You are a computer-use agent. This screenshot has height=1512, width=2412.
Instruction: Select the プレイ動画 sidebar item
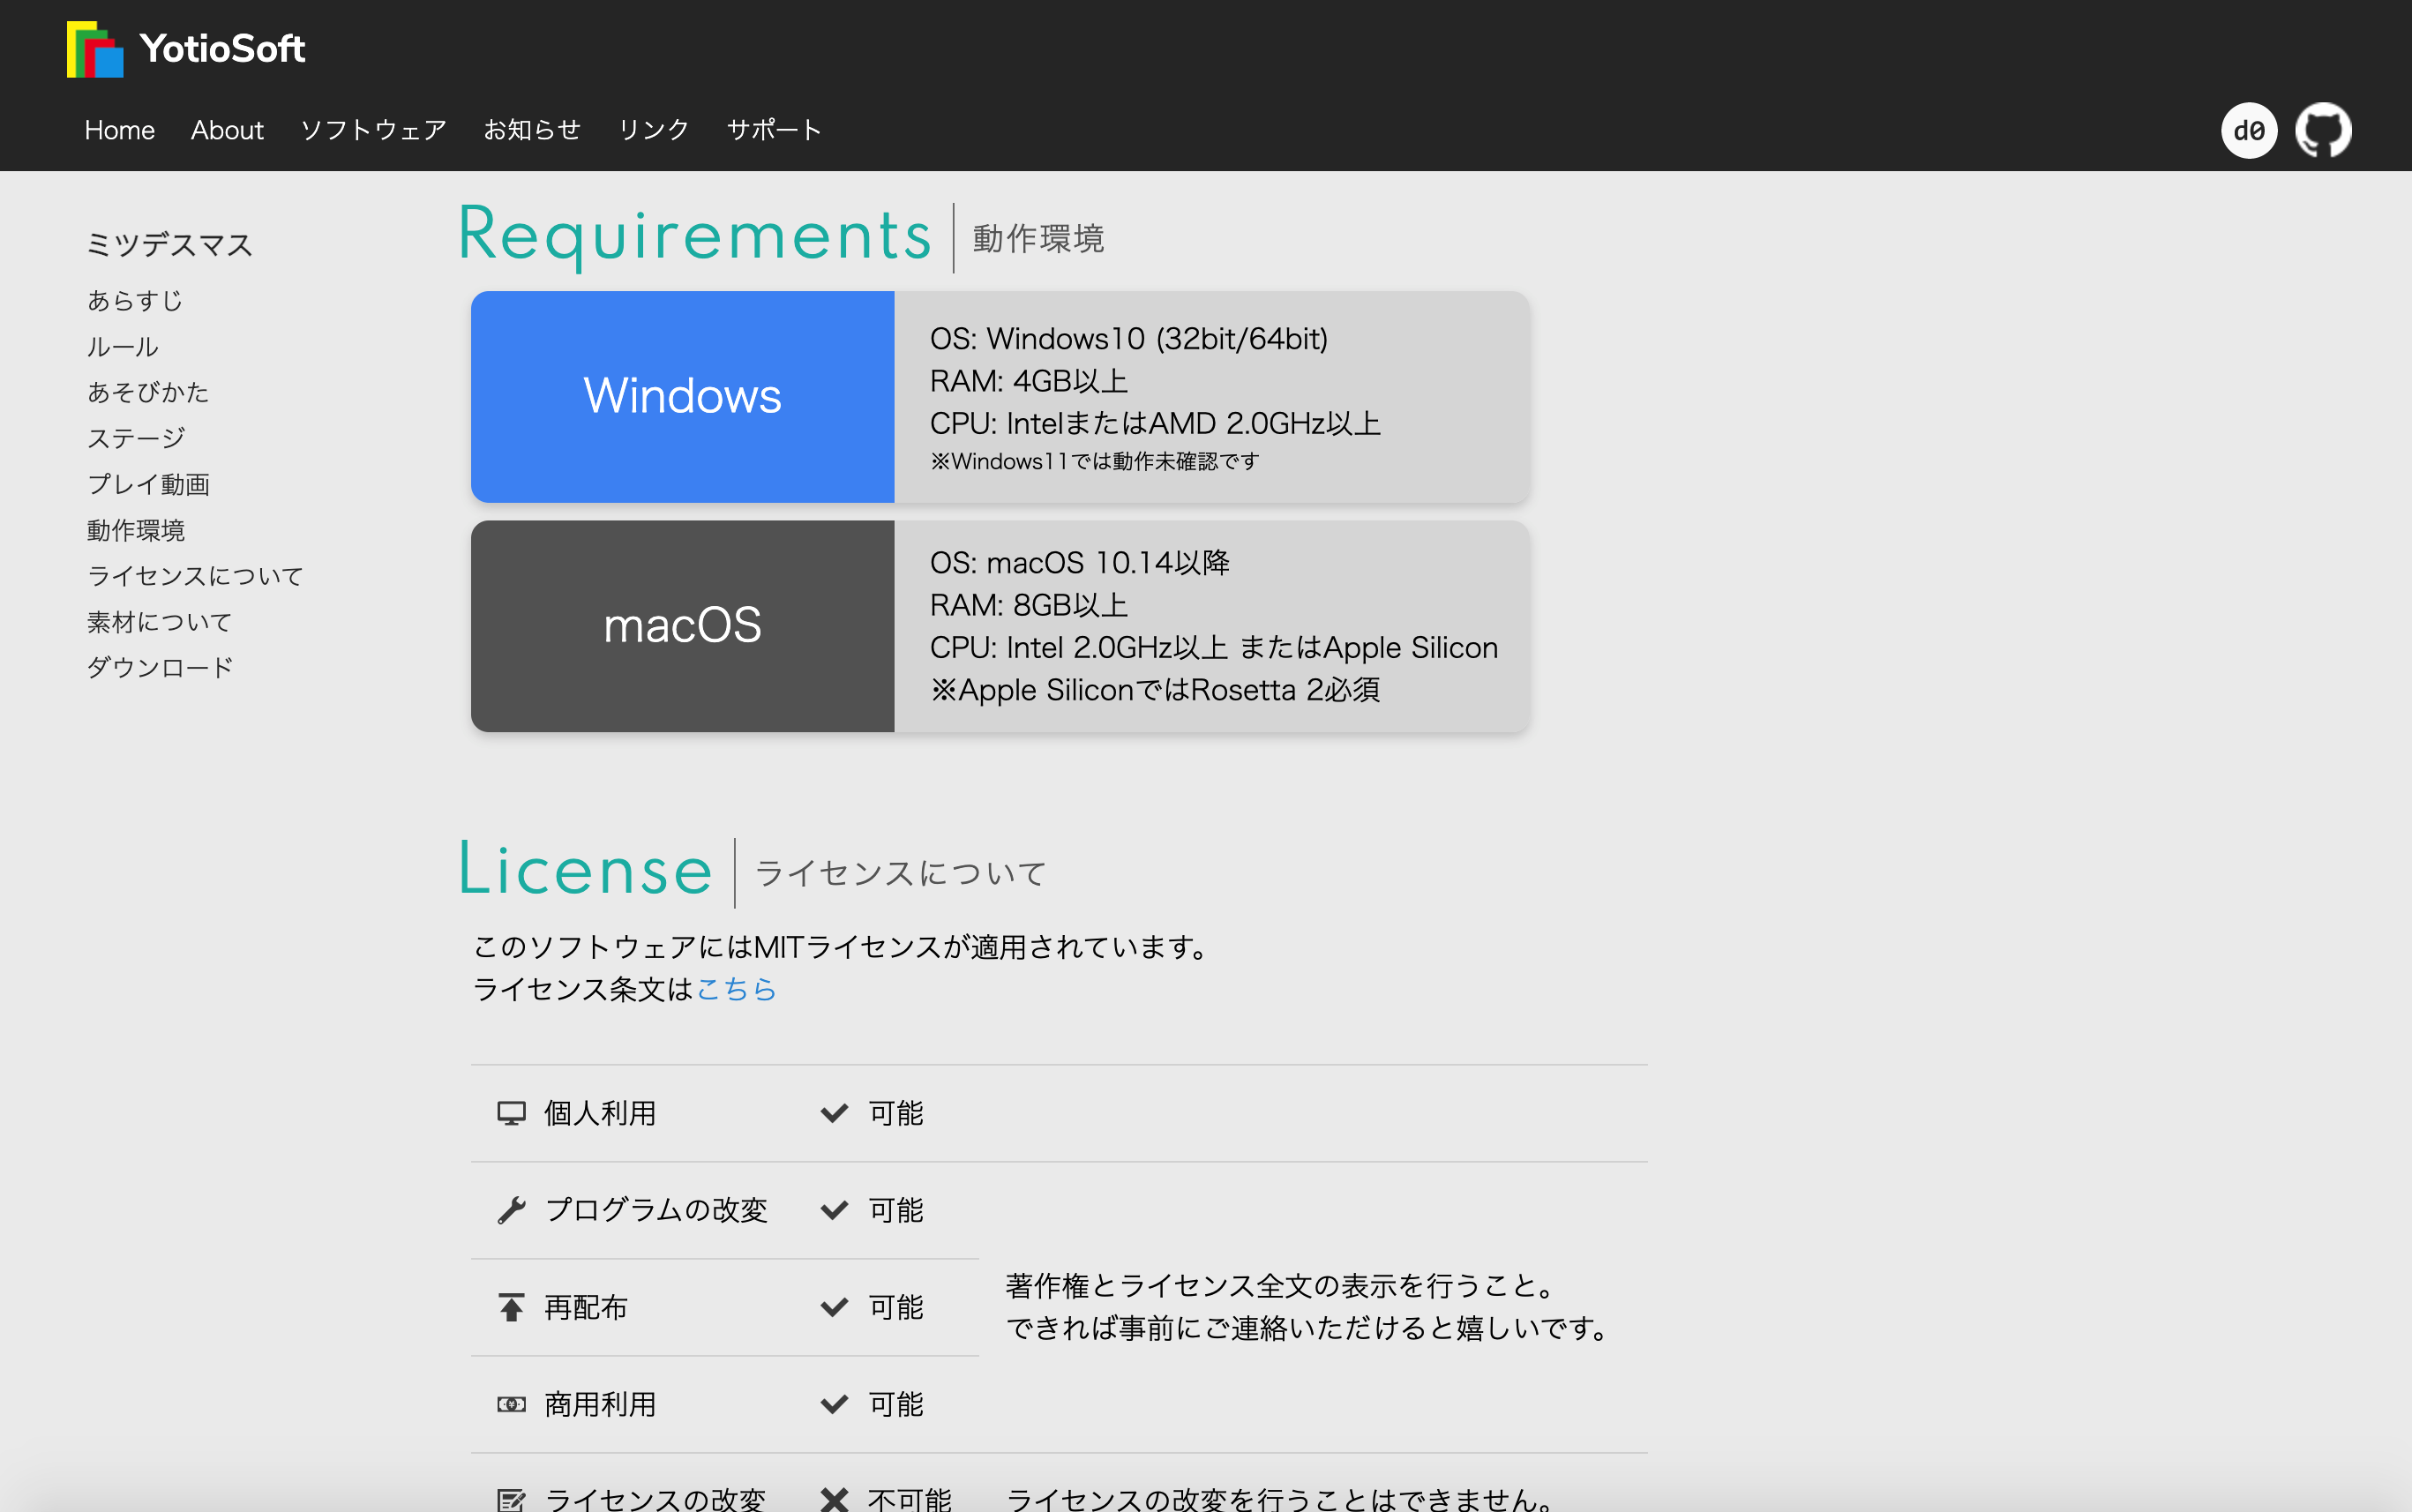(x=150, y=484)
